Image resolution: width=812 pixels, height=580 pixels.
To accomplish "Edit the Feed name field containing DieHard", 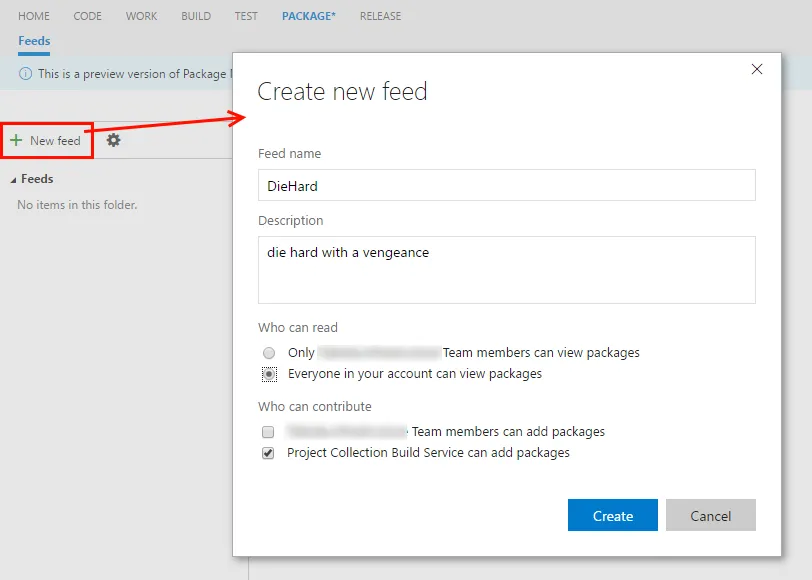I will tap(505, 185).
